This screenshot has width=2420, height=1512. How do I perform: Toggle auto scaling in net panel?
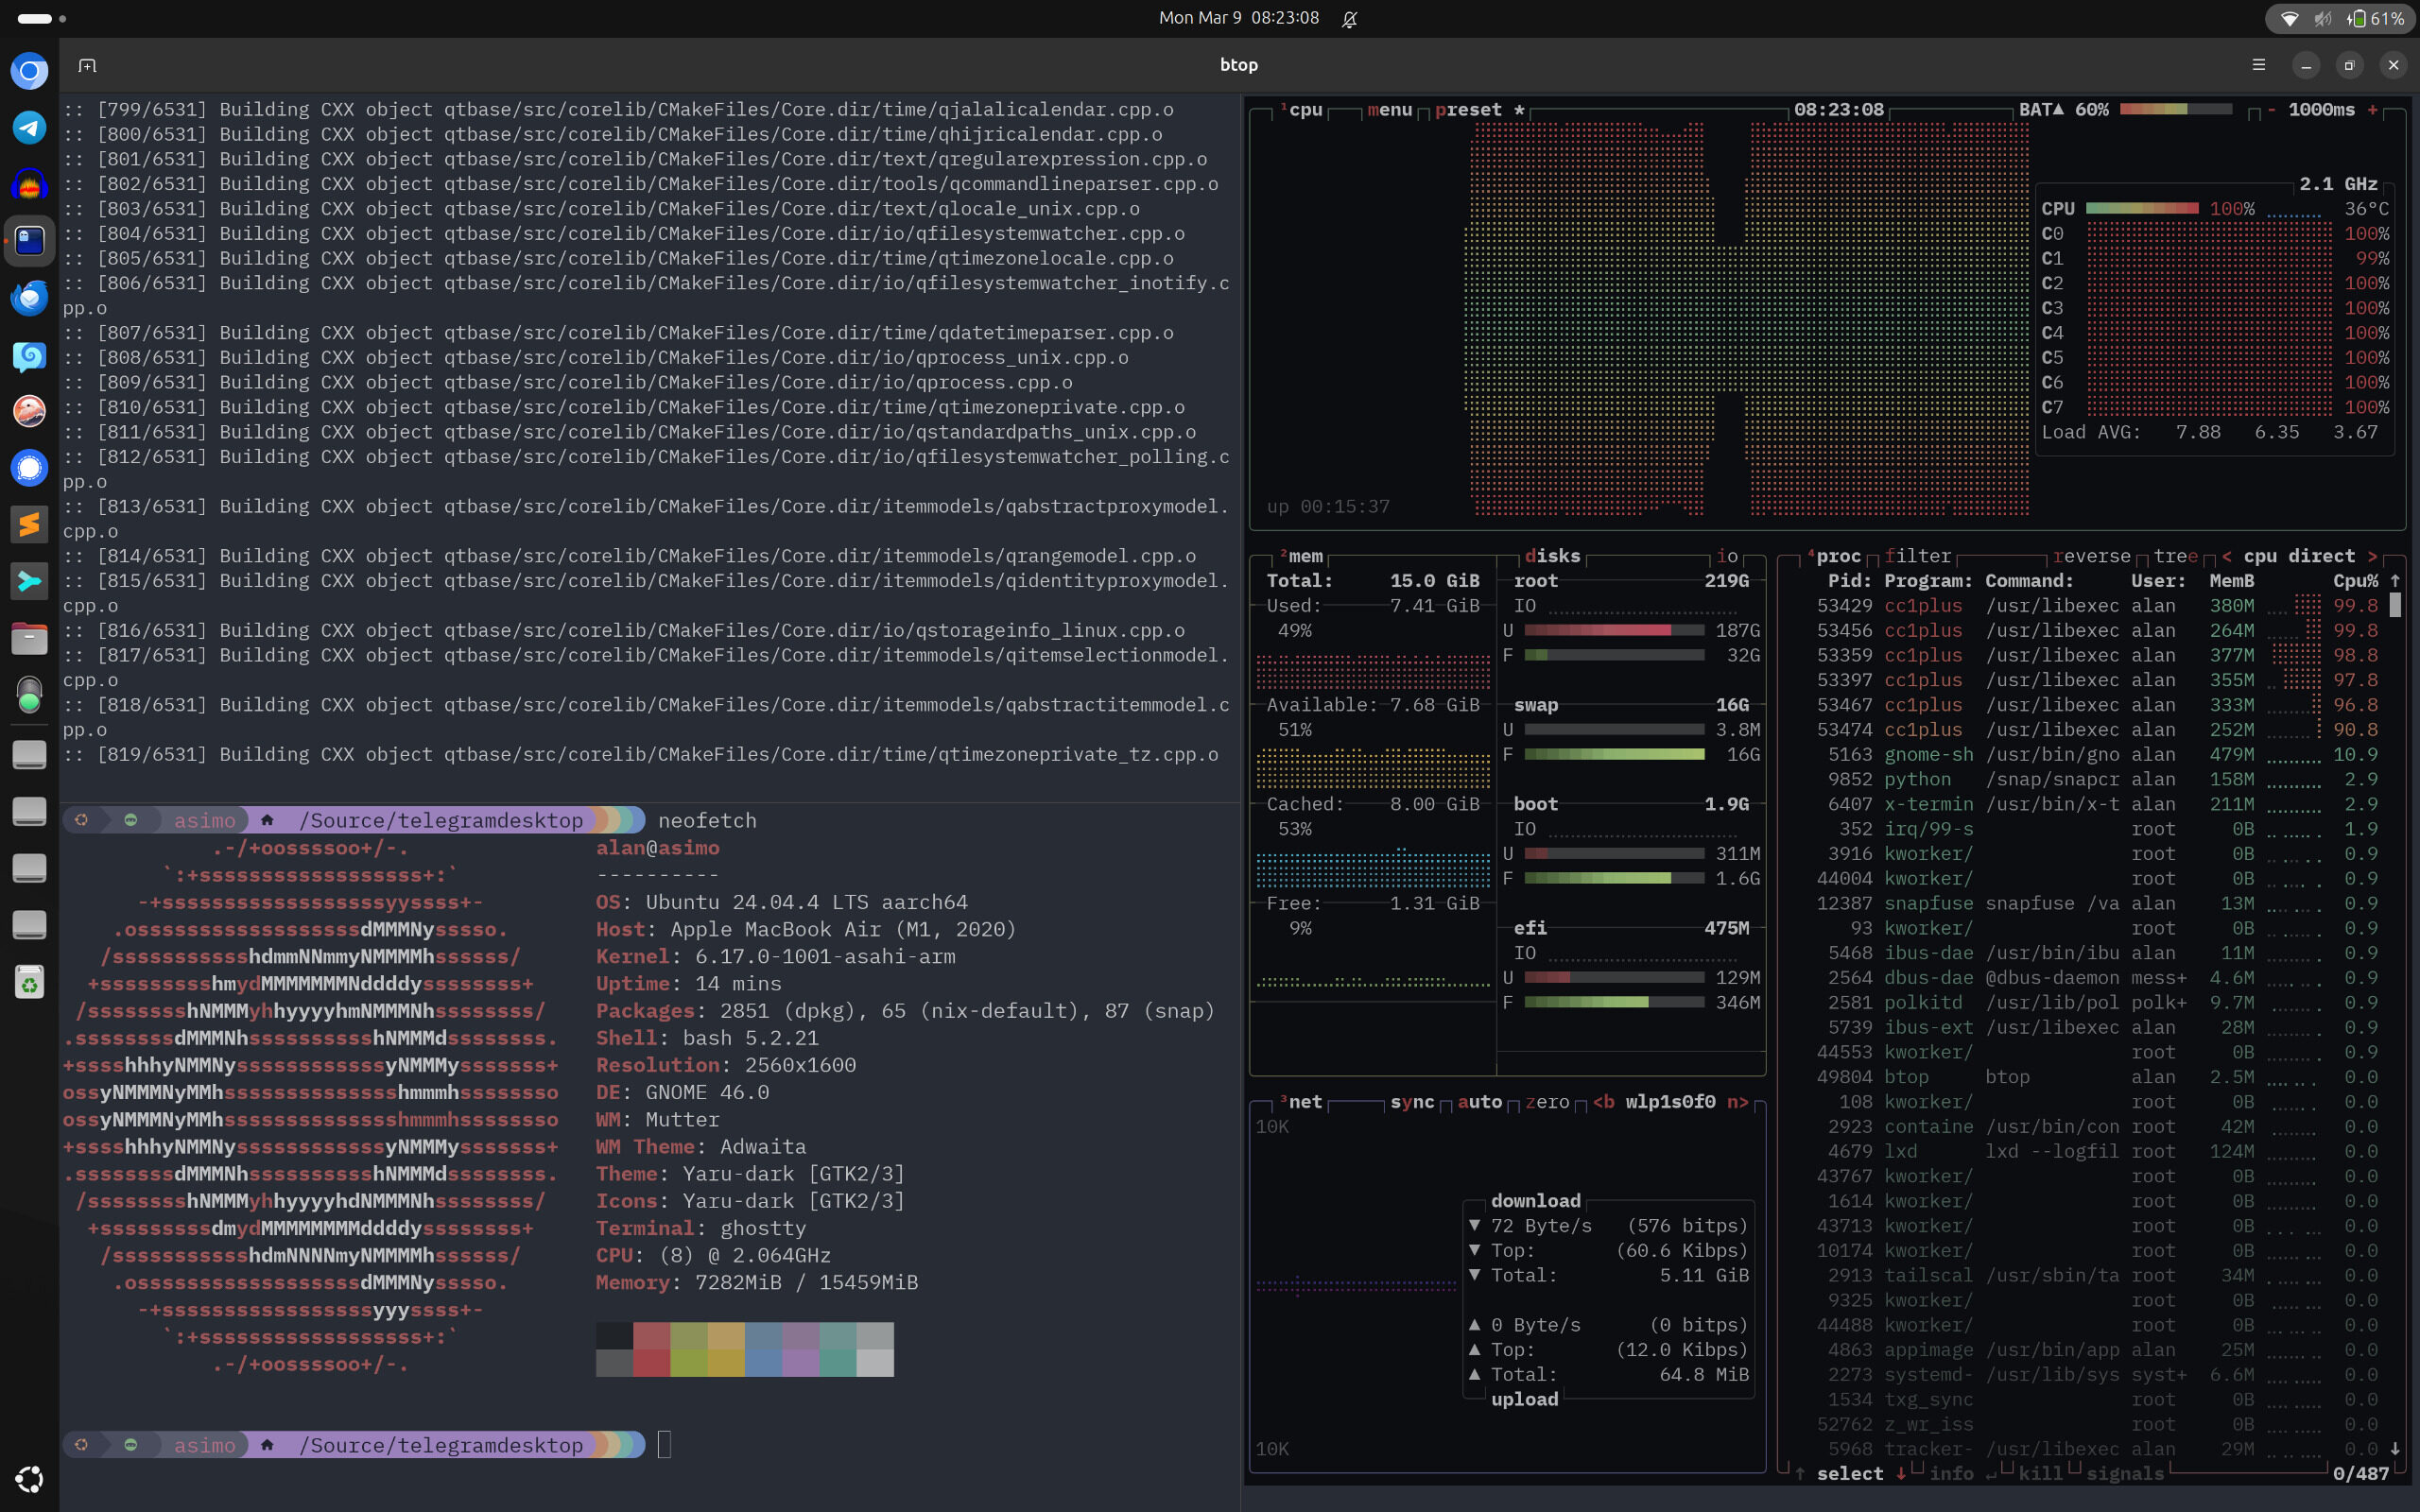1479,1102
